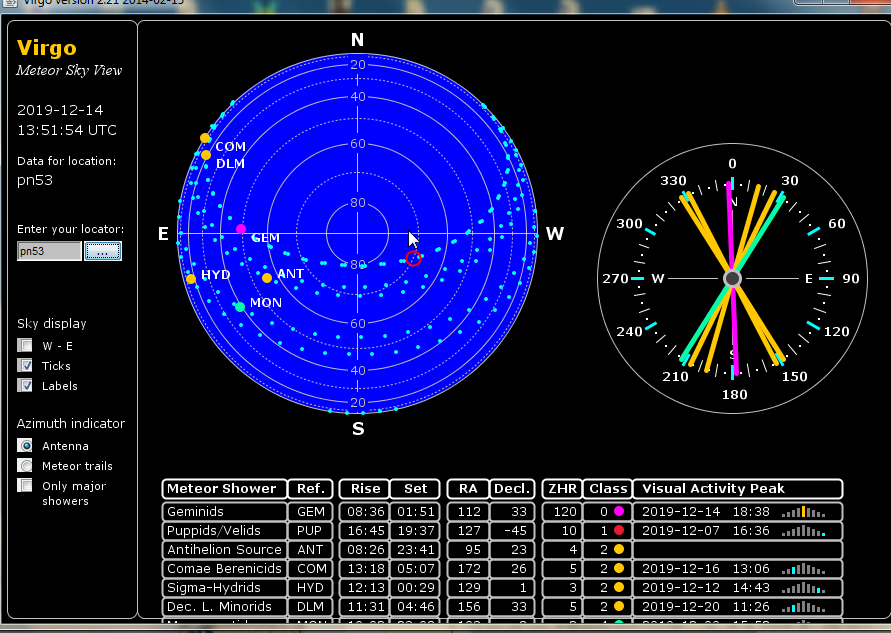Click the Decl. column header
This screenshot has width=891, height=633.
tap(512, 489)
